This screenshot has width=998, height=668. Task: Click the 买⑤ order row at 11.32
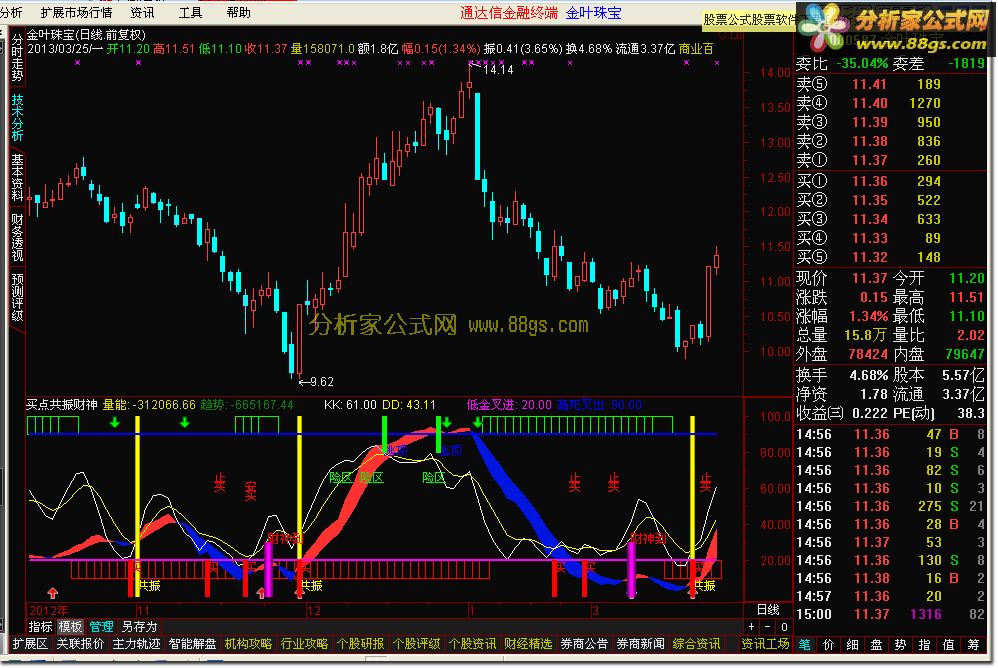[890, 258]
